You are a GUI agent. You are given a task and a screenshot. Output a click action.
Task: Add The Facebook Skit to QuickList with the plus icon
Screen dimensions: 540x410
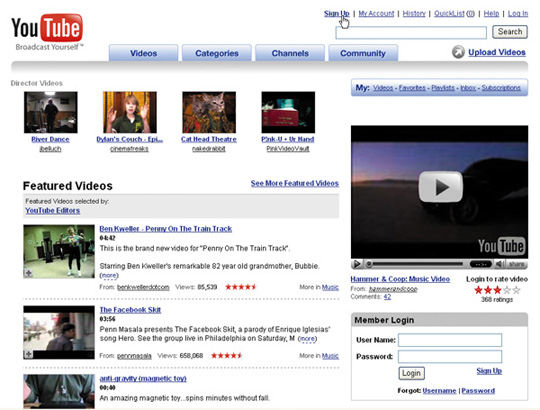[x=28, y=354]
